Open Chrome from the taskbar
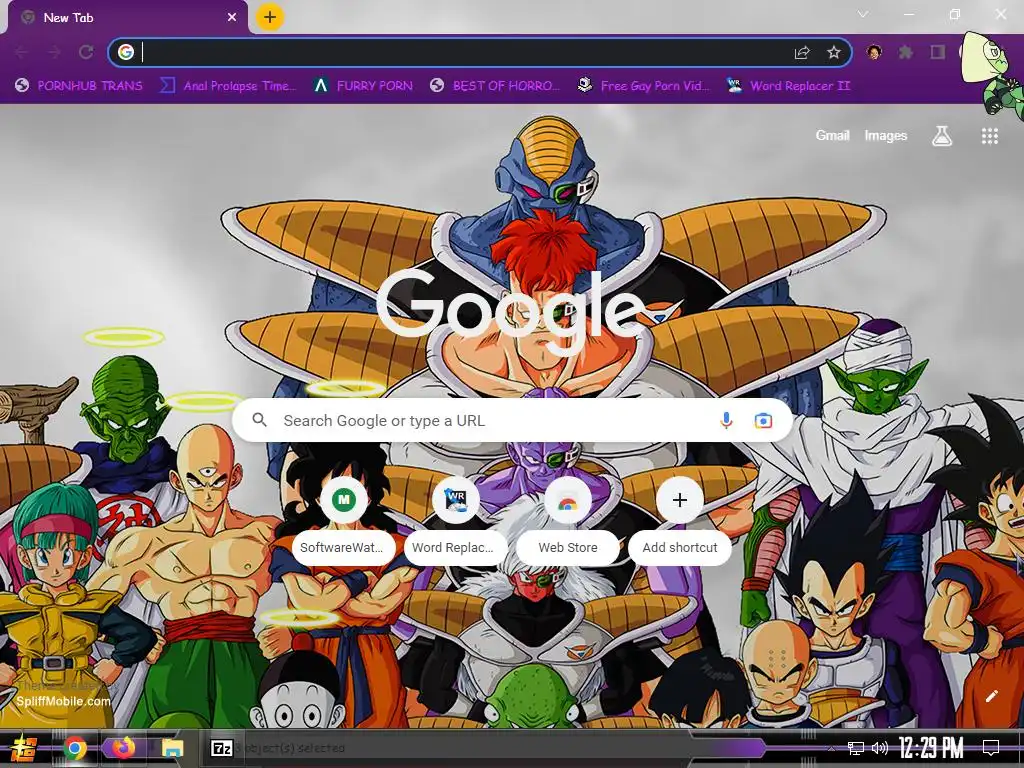 75,748
